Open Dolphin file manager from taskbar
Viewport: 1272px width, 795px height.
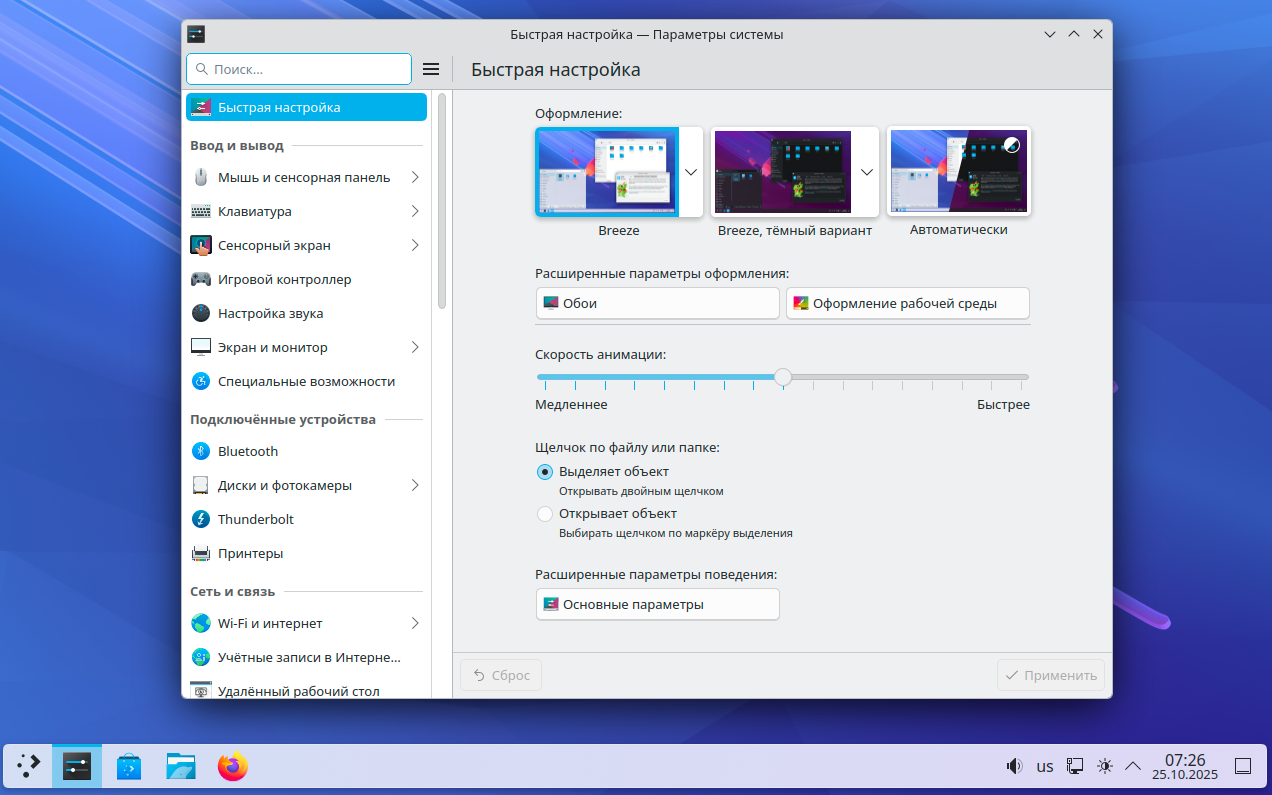(181, 767)
